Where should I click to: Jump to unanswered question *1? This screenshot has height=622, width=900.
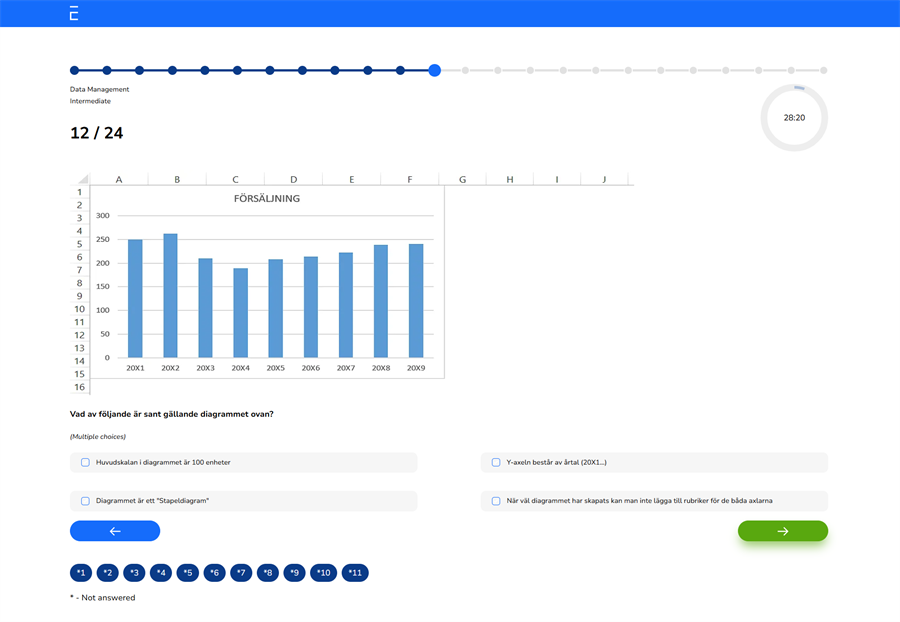(x=79, y=573)
